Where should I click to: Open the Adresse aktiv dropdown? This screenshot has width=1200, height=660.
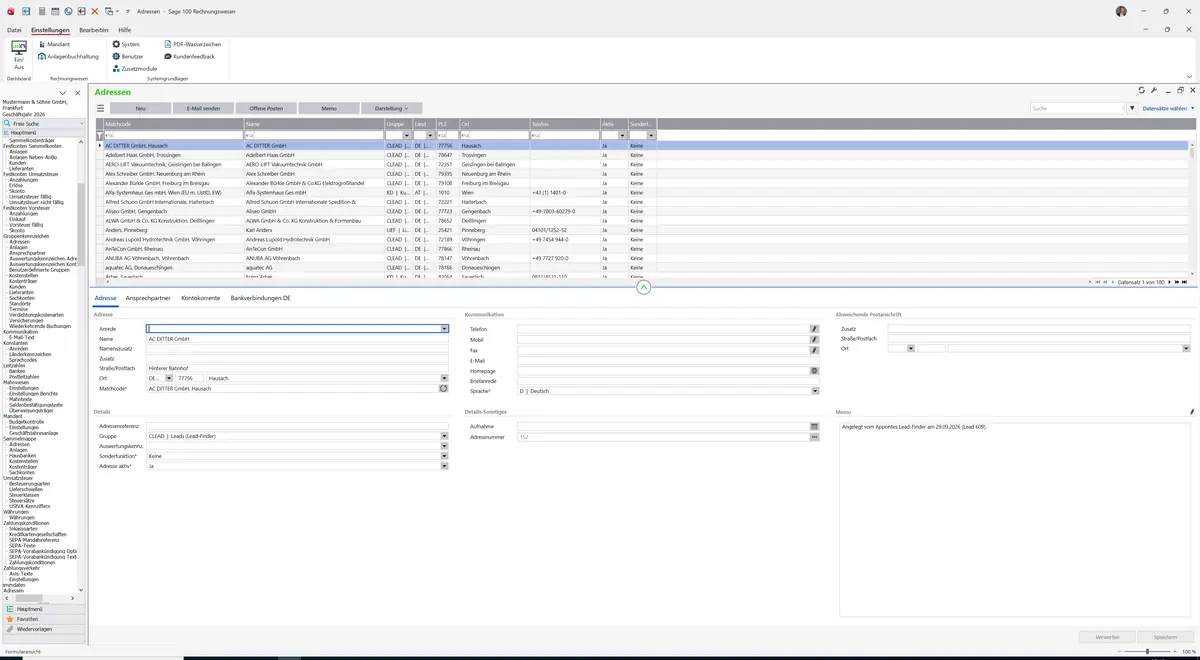444,466
